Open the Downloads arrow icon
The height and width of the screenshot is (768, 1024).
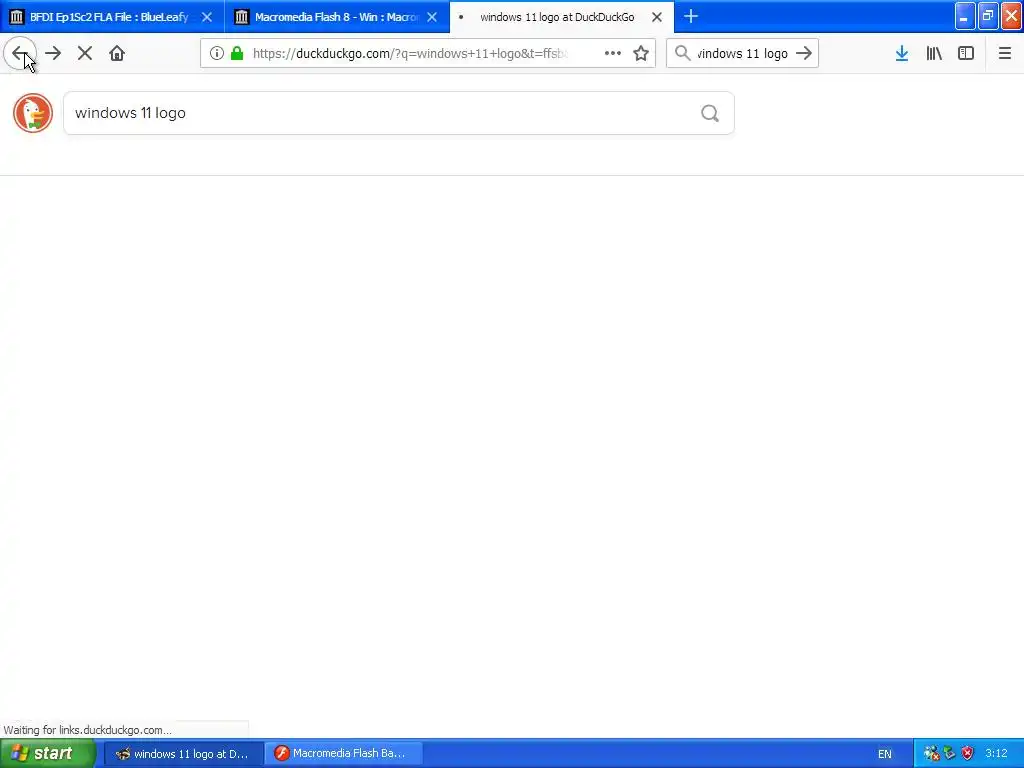coord(902,54)
